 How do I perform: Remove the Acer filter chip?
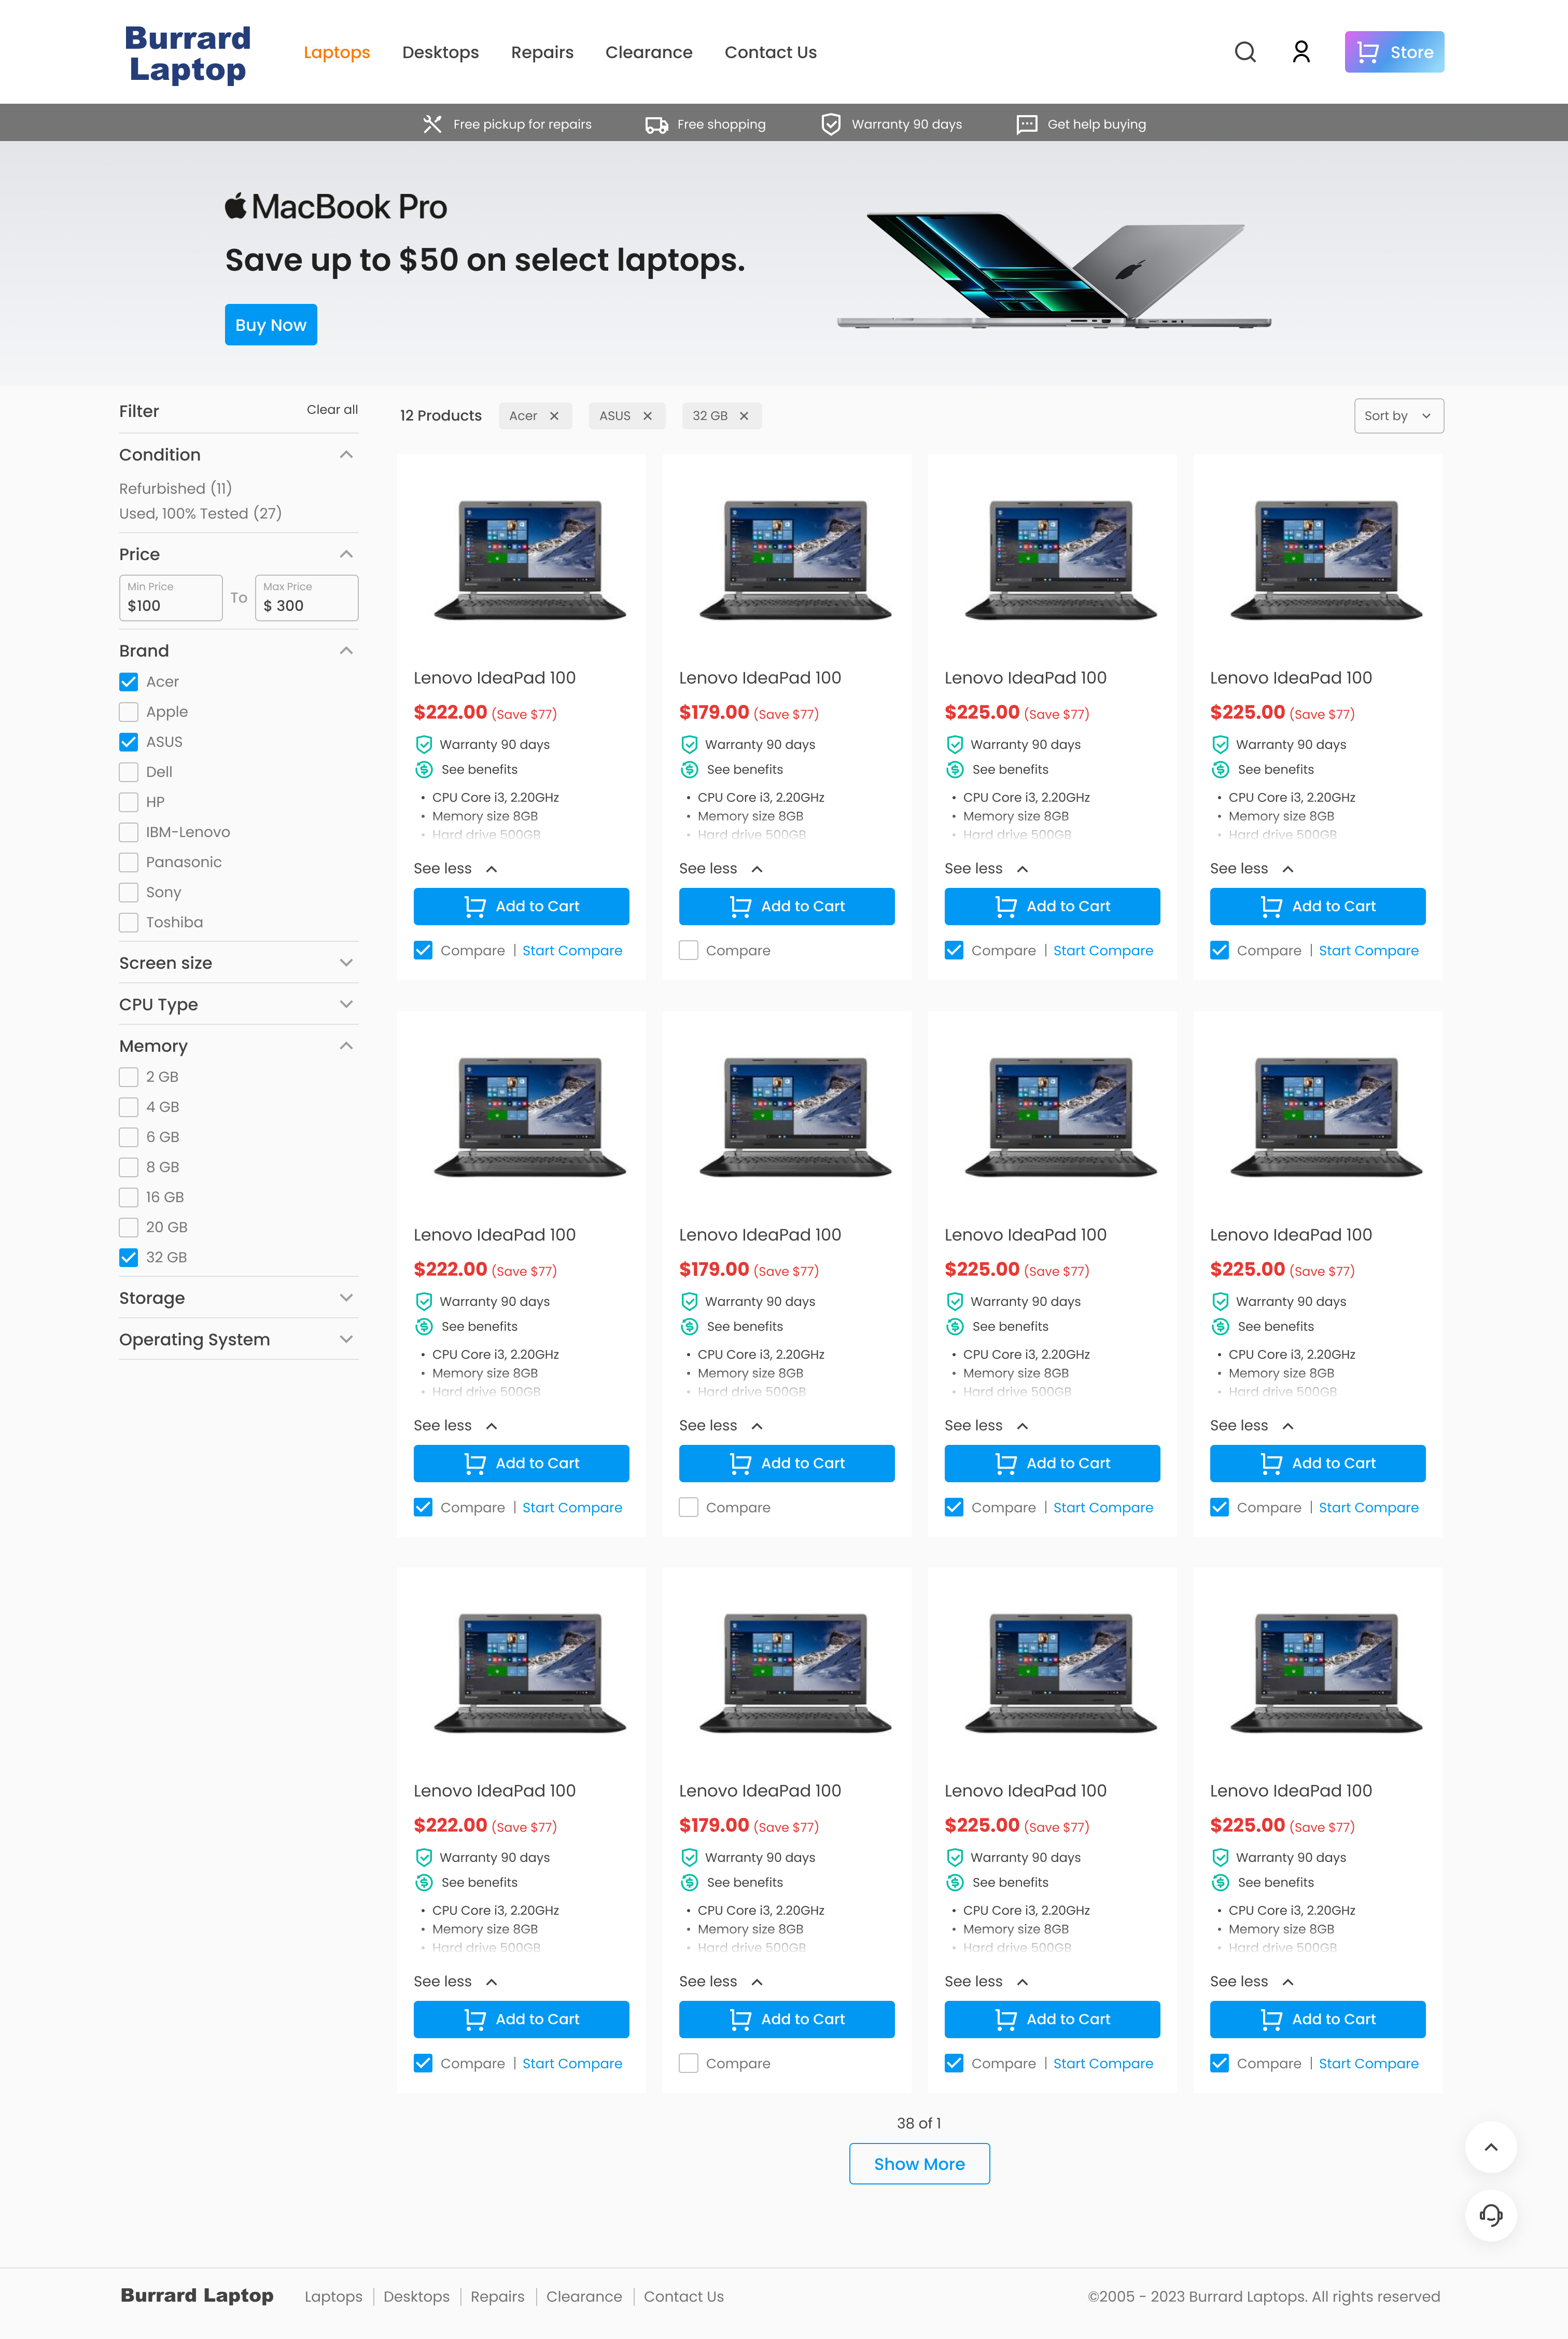coord(554,416)
